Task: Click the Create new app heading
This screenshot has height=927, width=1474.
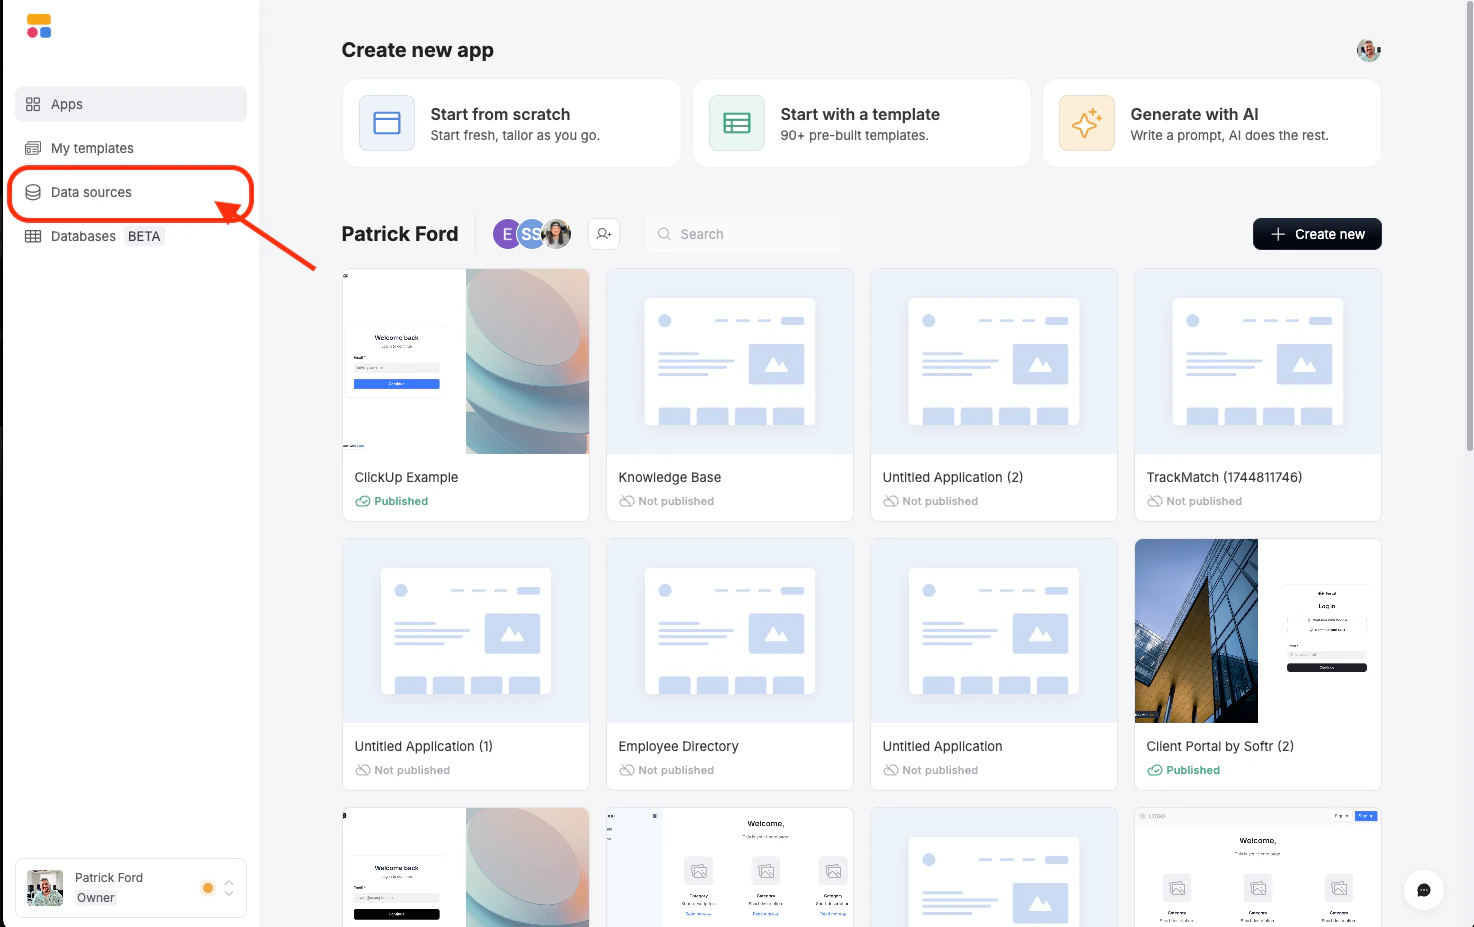Action: 417,50
